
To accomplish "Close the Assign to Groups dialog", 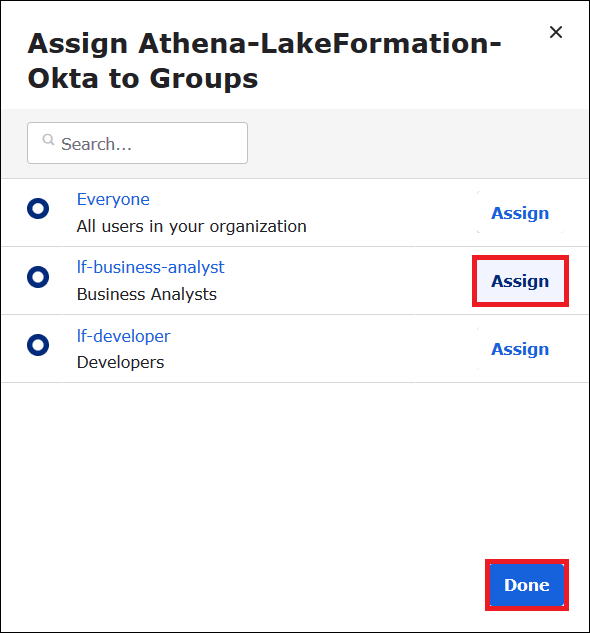I will 556,32.
